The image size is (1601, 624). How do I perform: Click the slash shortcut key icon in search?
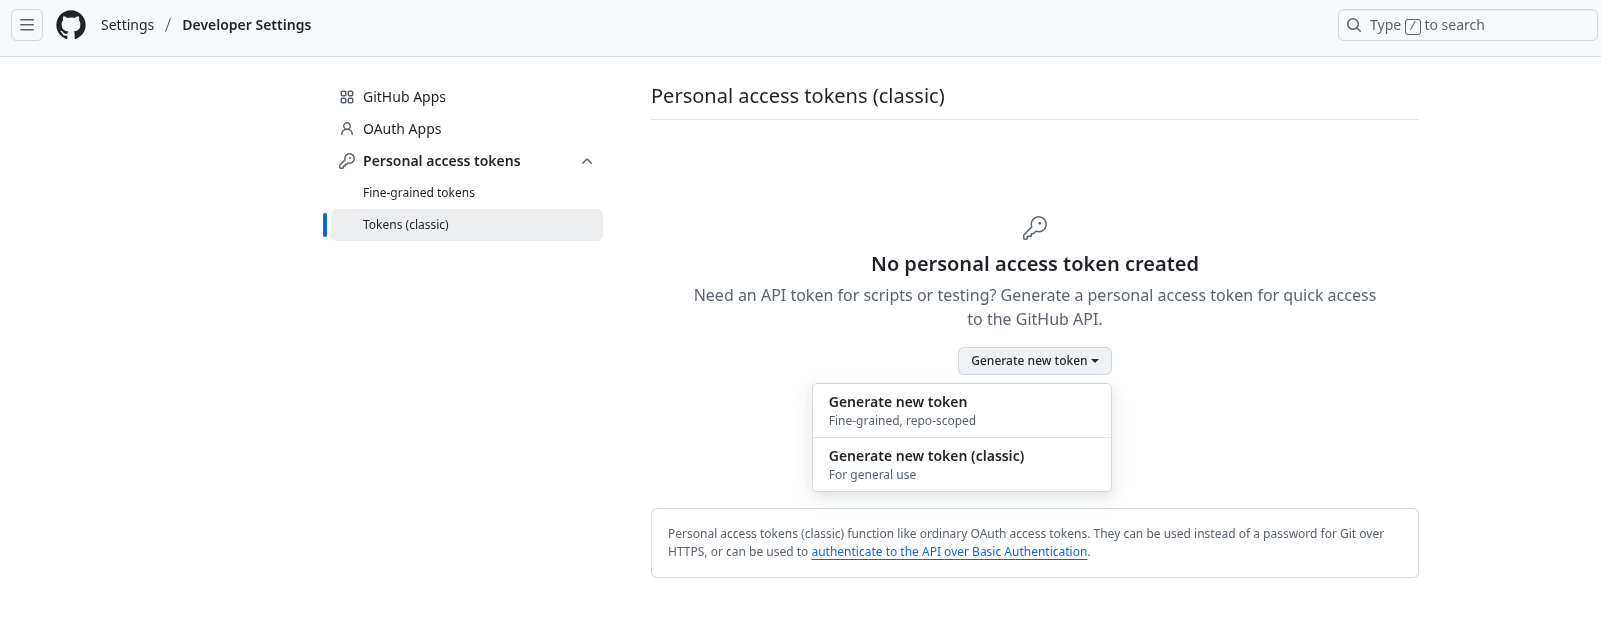click(x=1413, y=26)
